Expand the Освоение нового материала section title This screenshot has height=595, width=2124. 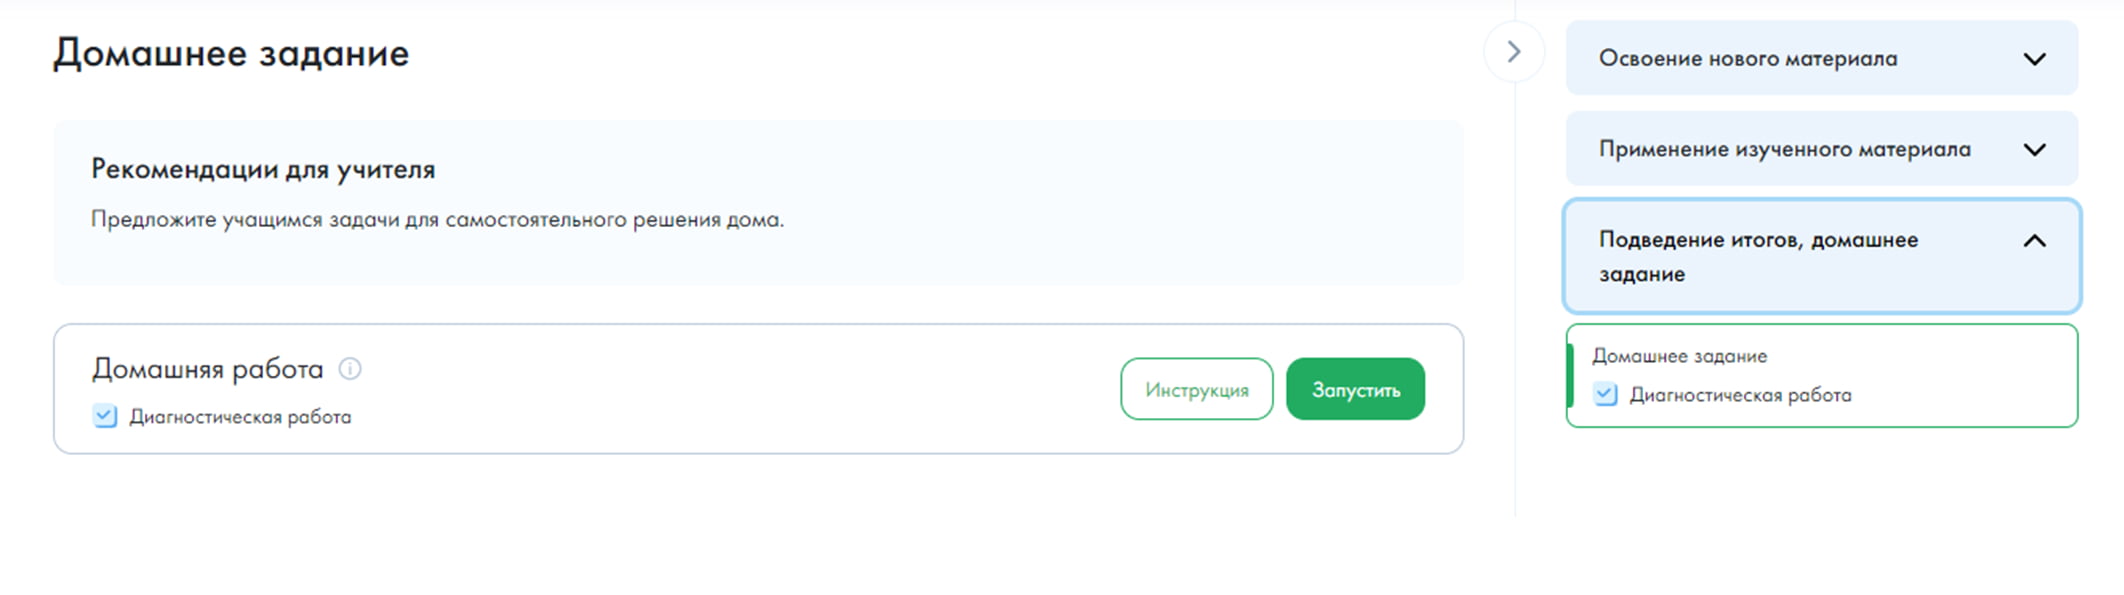pyautogui.click(x=1748, y=59)
